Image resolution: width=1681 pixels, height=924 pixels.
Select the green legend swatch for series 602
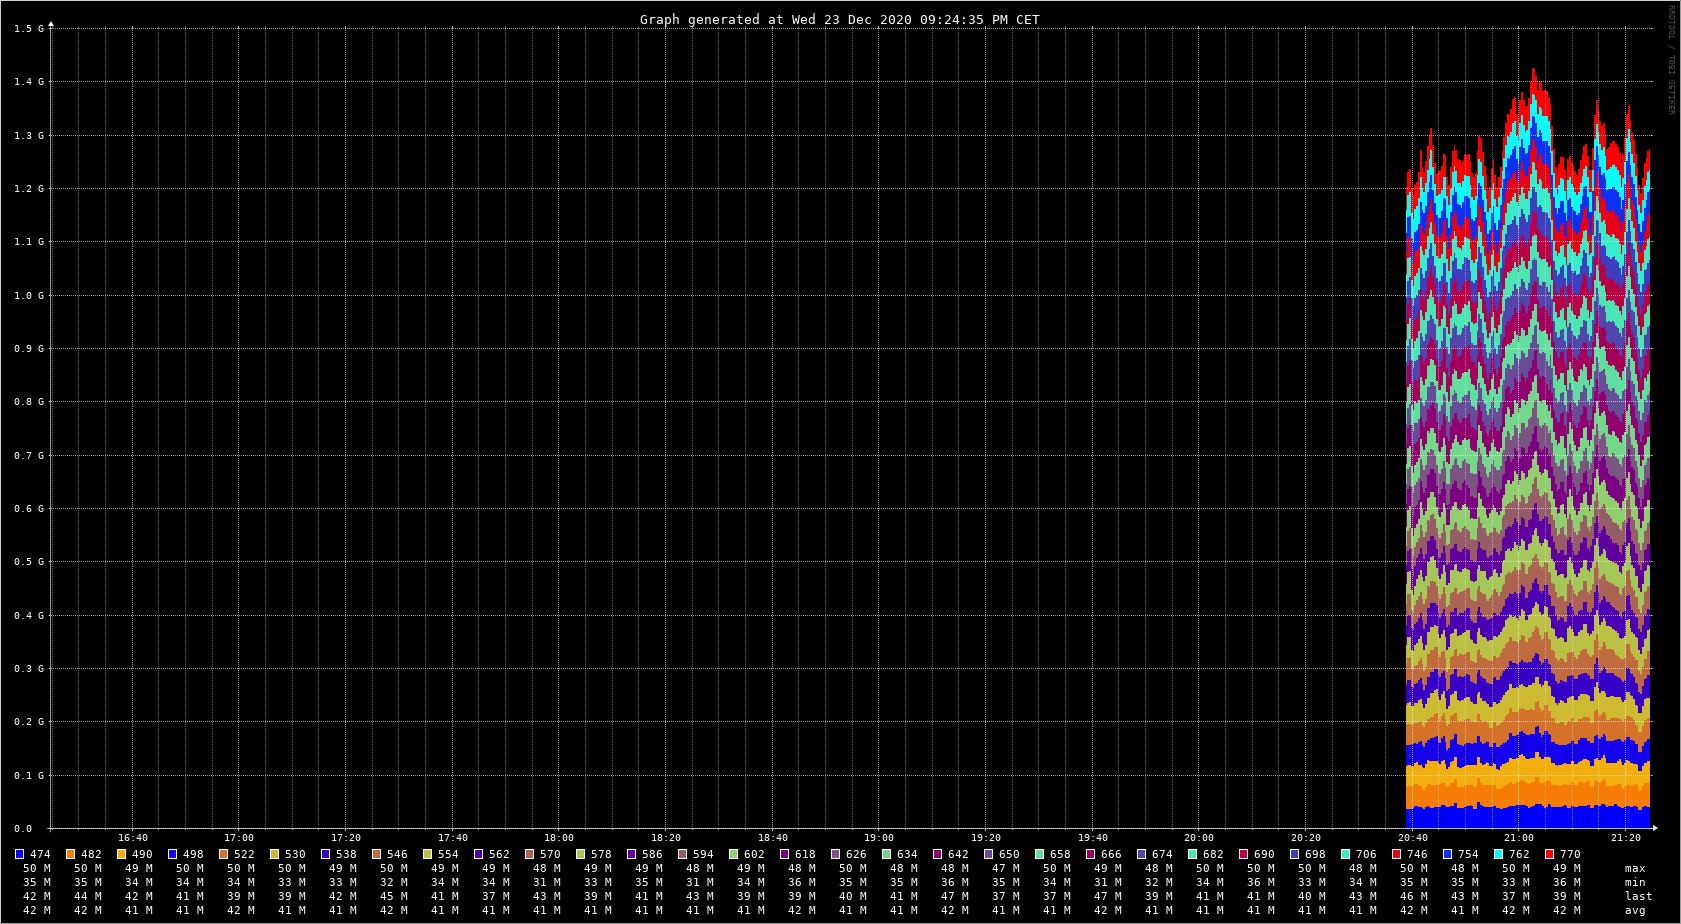point(733,854)
